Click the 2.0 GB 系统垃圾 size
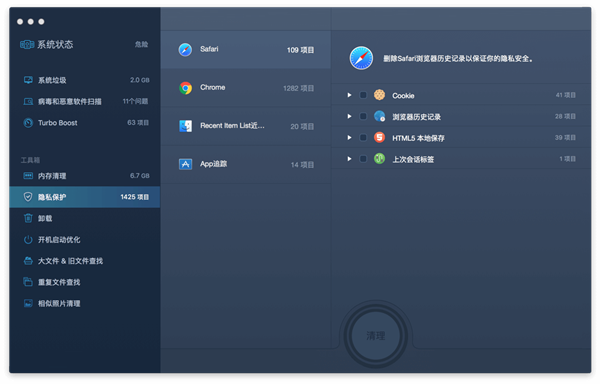Screen dimensions: 600x384 tap(140, 80)
